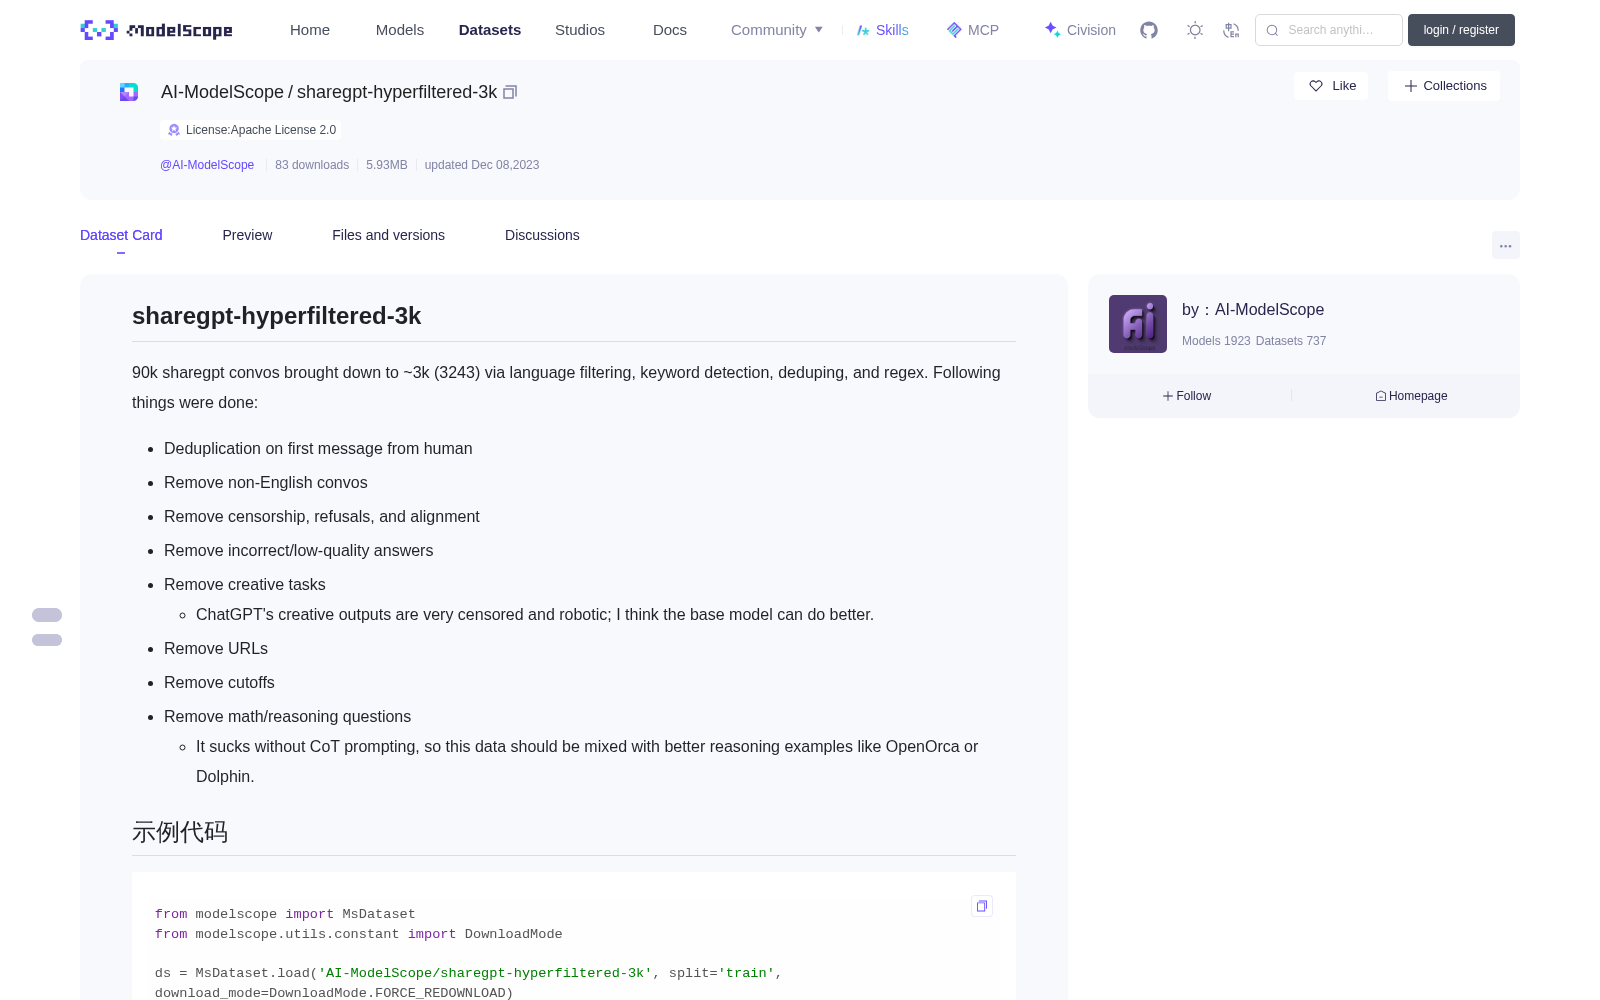
Task: Open the Civision navigation link
Action: pyautogui.click(x=1080, y=30)
